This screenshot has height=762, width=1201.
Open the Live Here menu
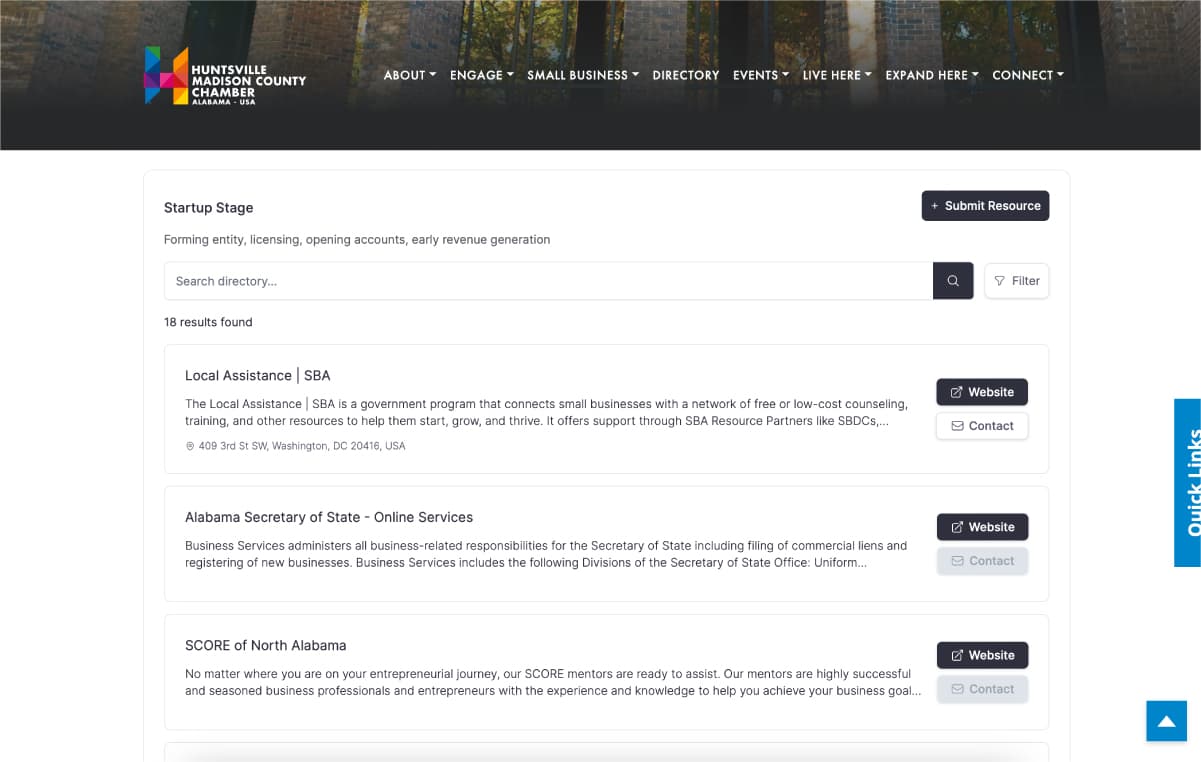click(837, 75)
